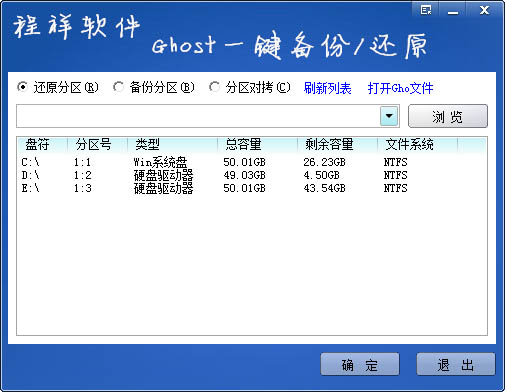Sort by the 类型 column header

point(173,144)
